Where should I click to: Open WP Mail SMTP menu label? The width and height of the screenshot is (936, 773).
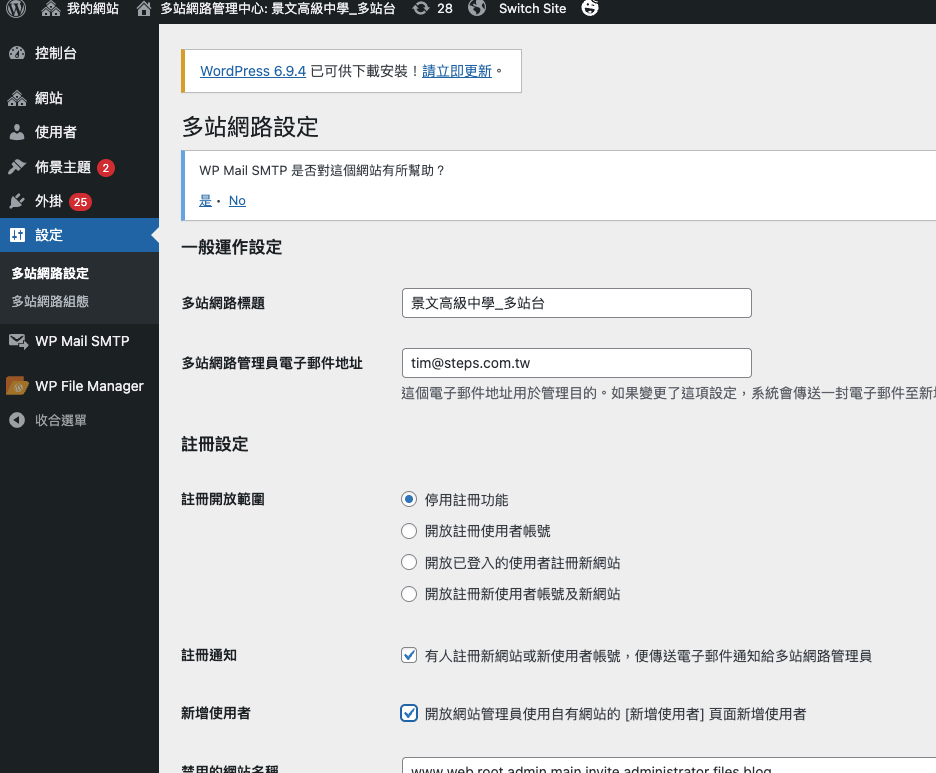82,341
